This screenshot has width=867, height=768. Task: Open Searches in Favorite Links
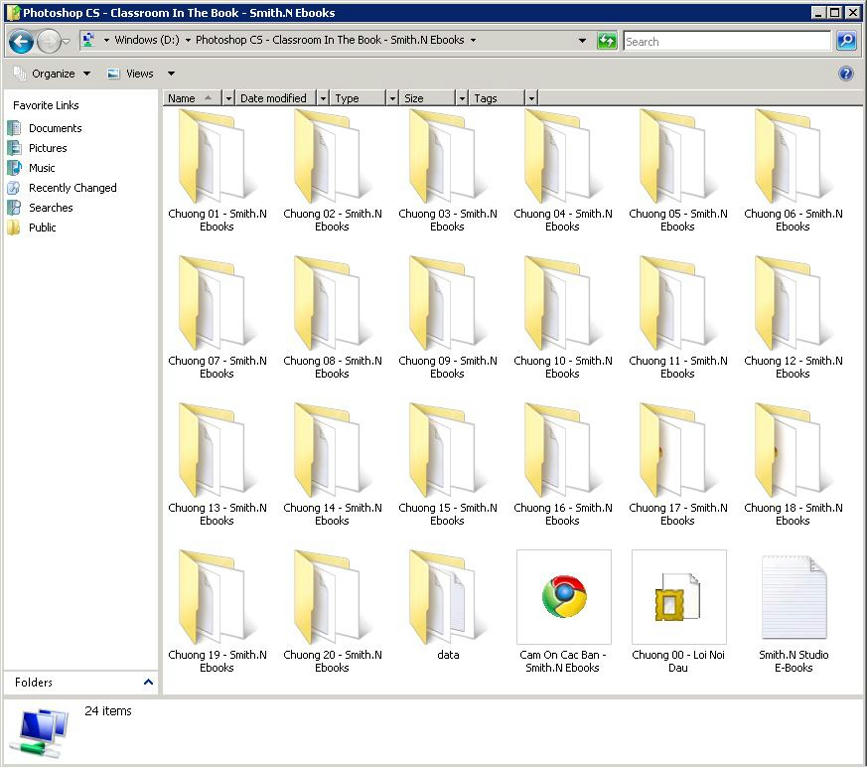pos(40,208)
